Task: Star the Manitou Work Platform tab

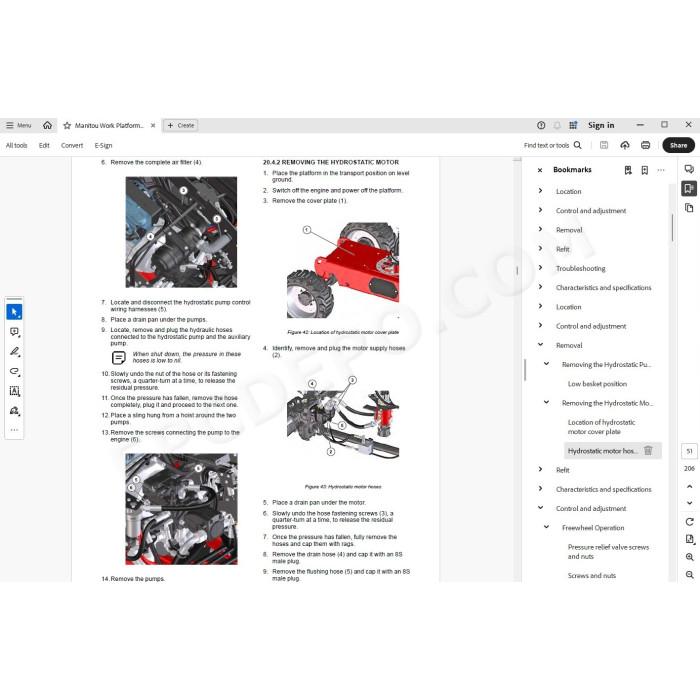Action: click(67, 125)
